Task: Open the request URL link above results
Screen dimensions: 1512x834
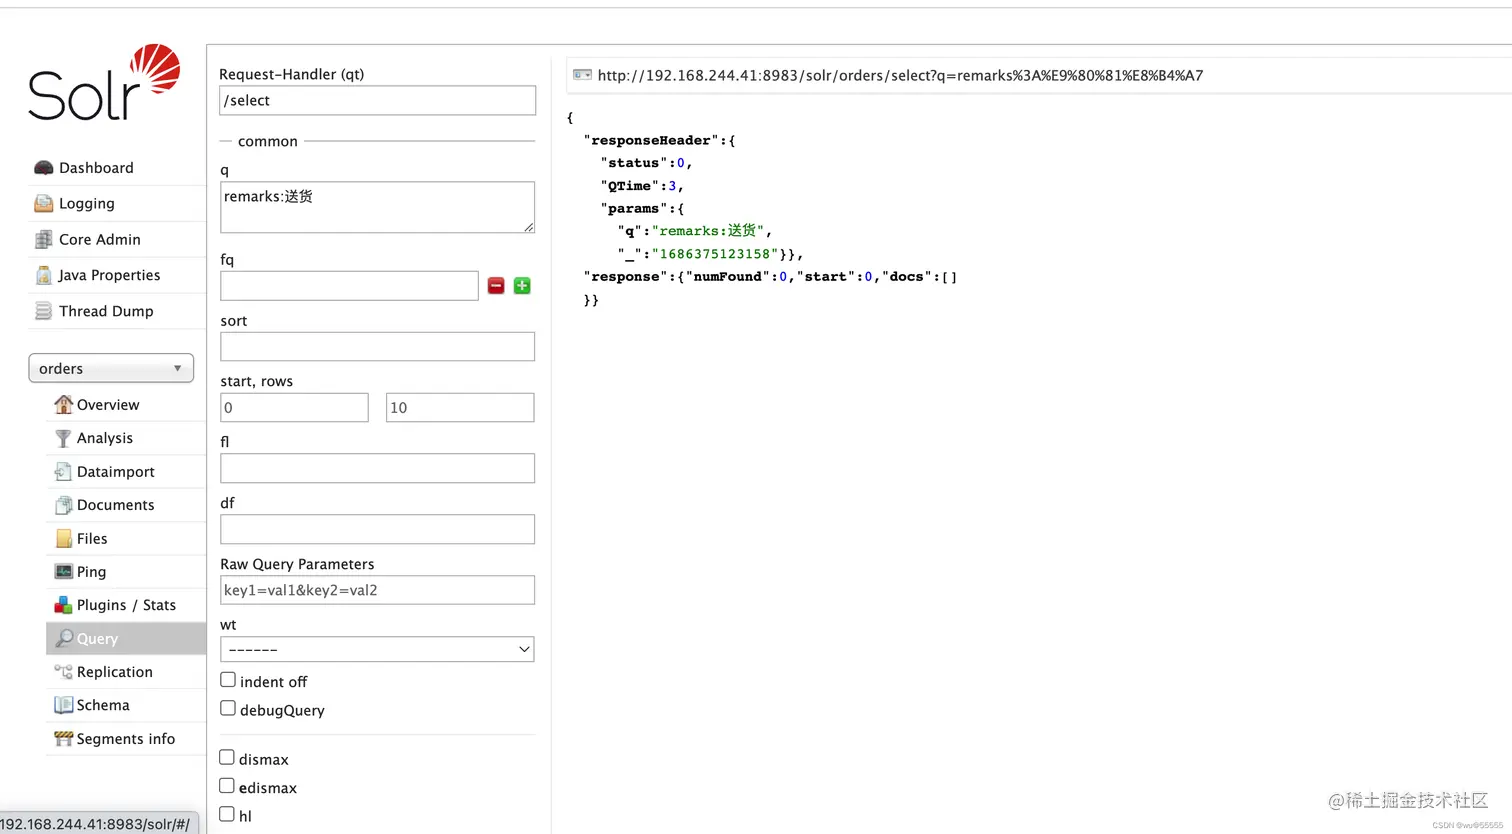Action: click(x=900, y=75)
